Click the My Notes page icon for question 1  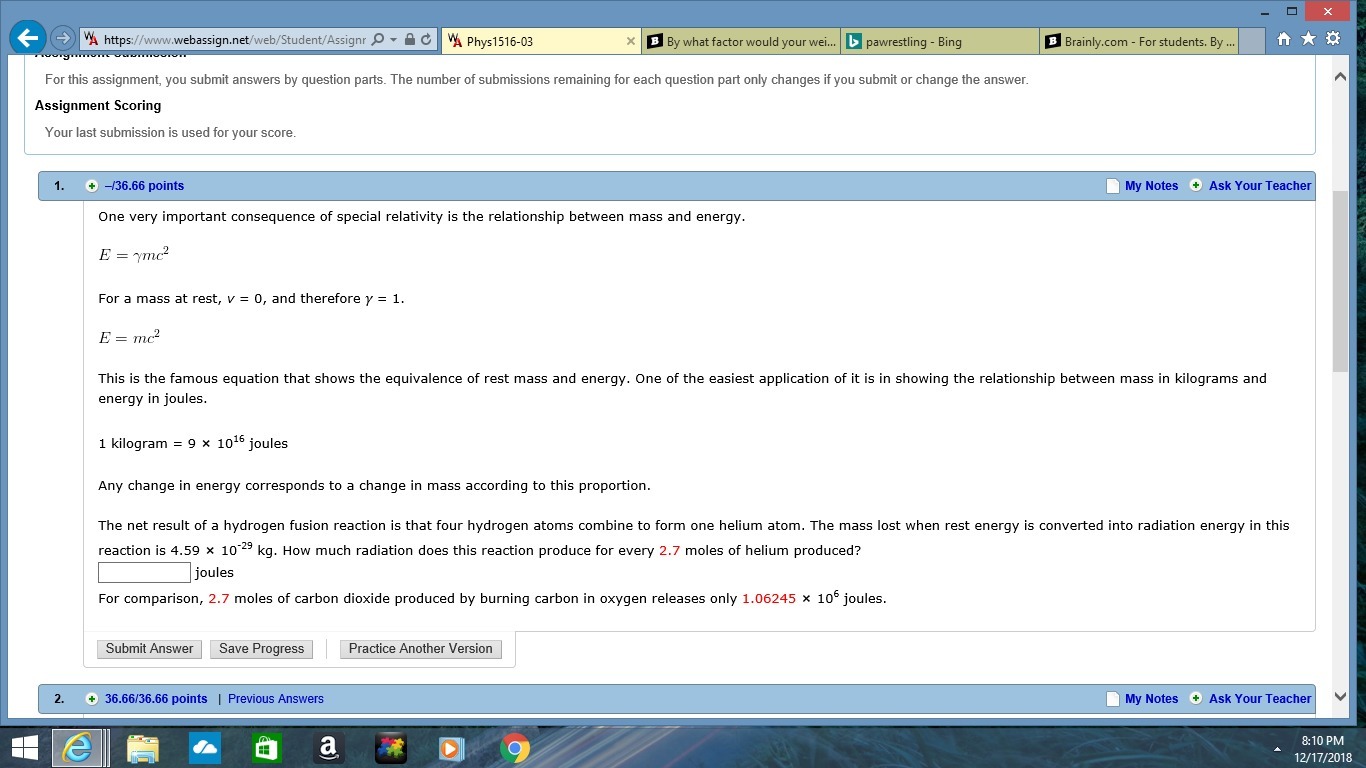point(1112,186)
